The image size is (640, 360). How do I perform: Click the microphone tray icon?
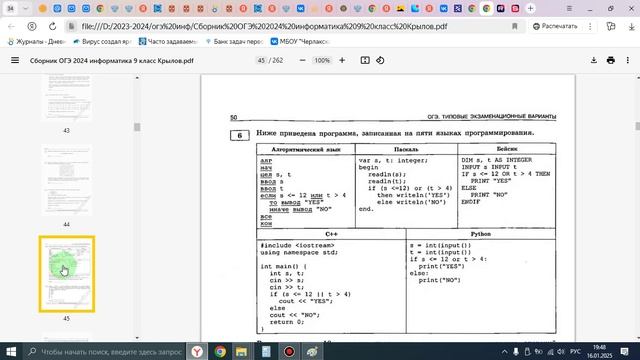pos(516,351)
